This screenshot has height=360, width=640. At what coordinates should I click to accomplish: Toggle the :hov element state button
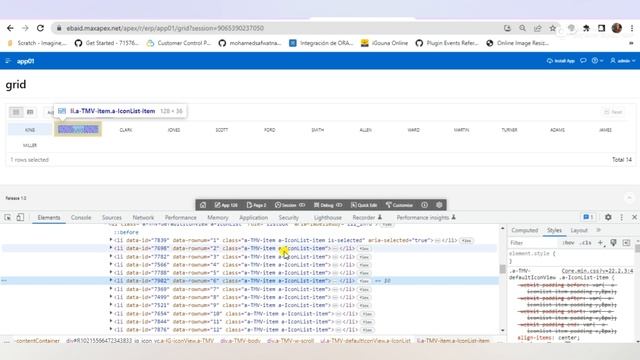pos(568,243)
